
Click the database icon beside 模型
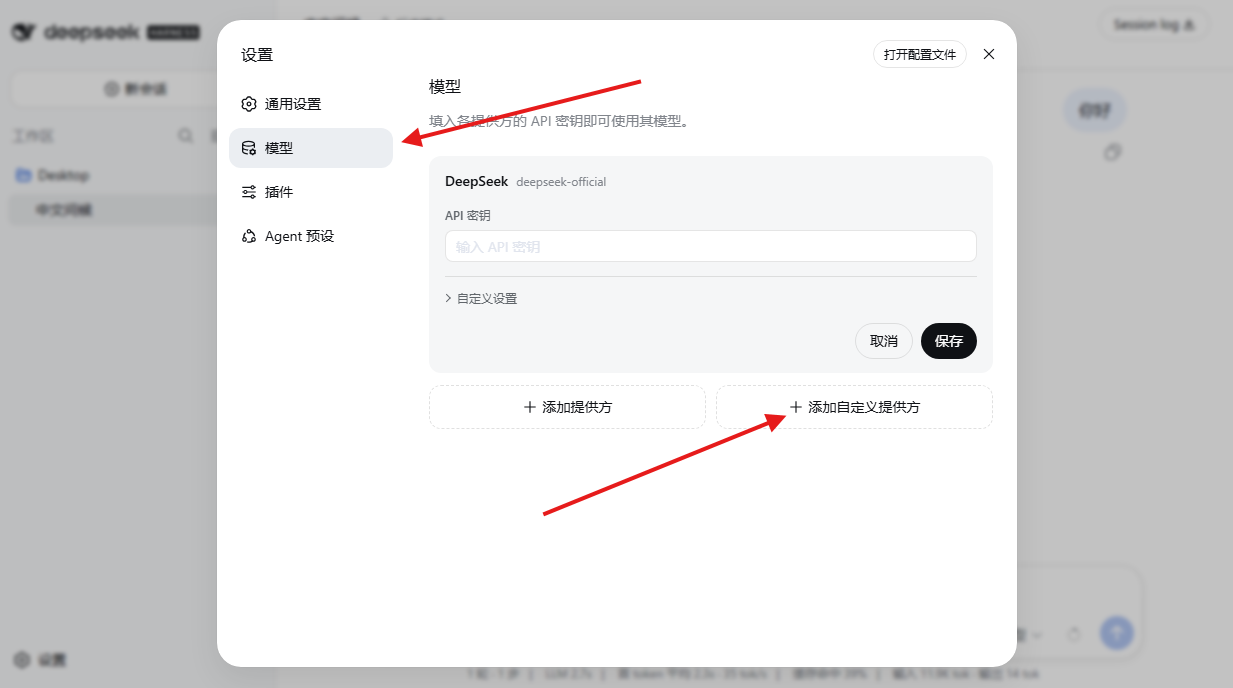pos(249,148)
